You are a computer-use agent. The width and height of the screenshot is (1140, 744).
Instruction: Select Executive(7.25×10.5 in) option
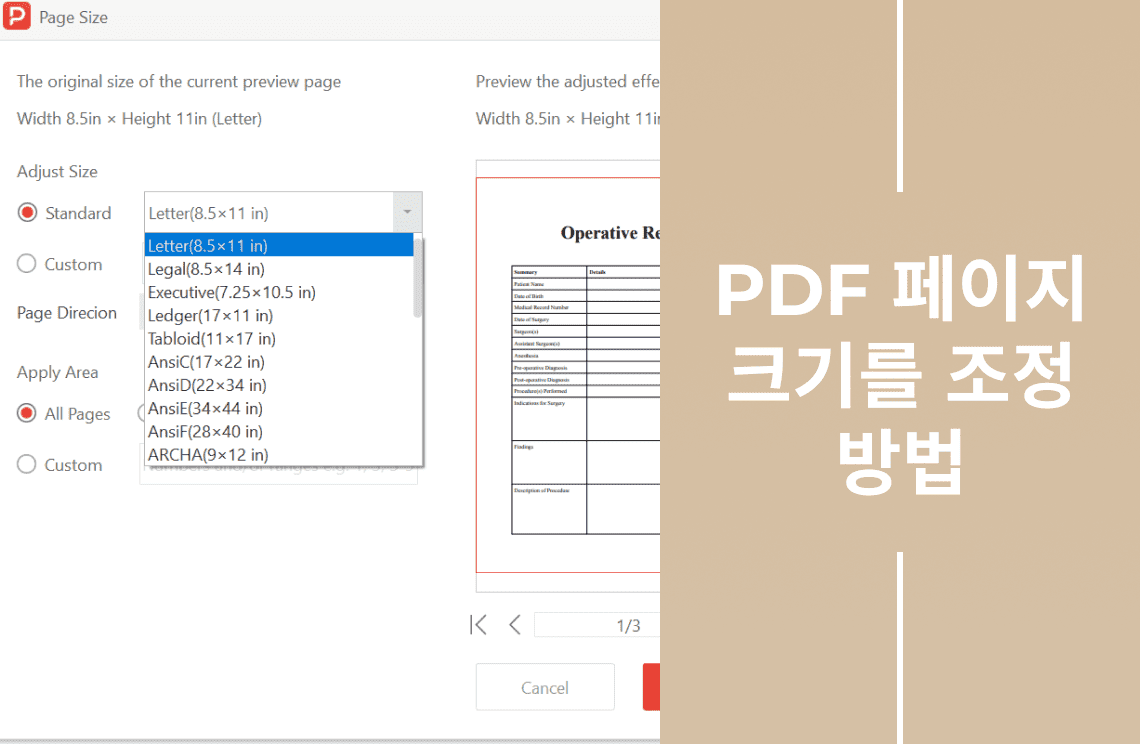coord(232,292)
